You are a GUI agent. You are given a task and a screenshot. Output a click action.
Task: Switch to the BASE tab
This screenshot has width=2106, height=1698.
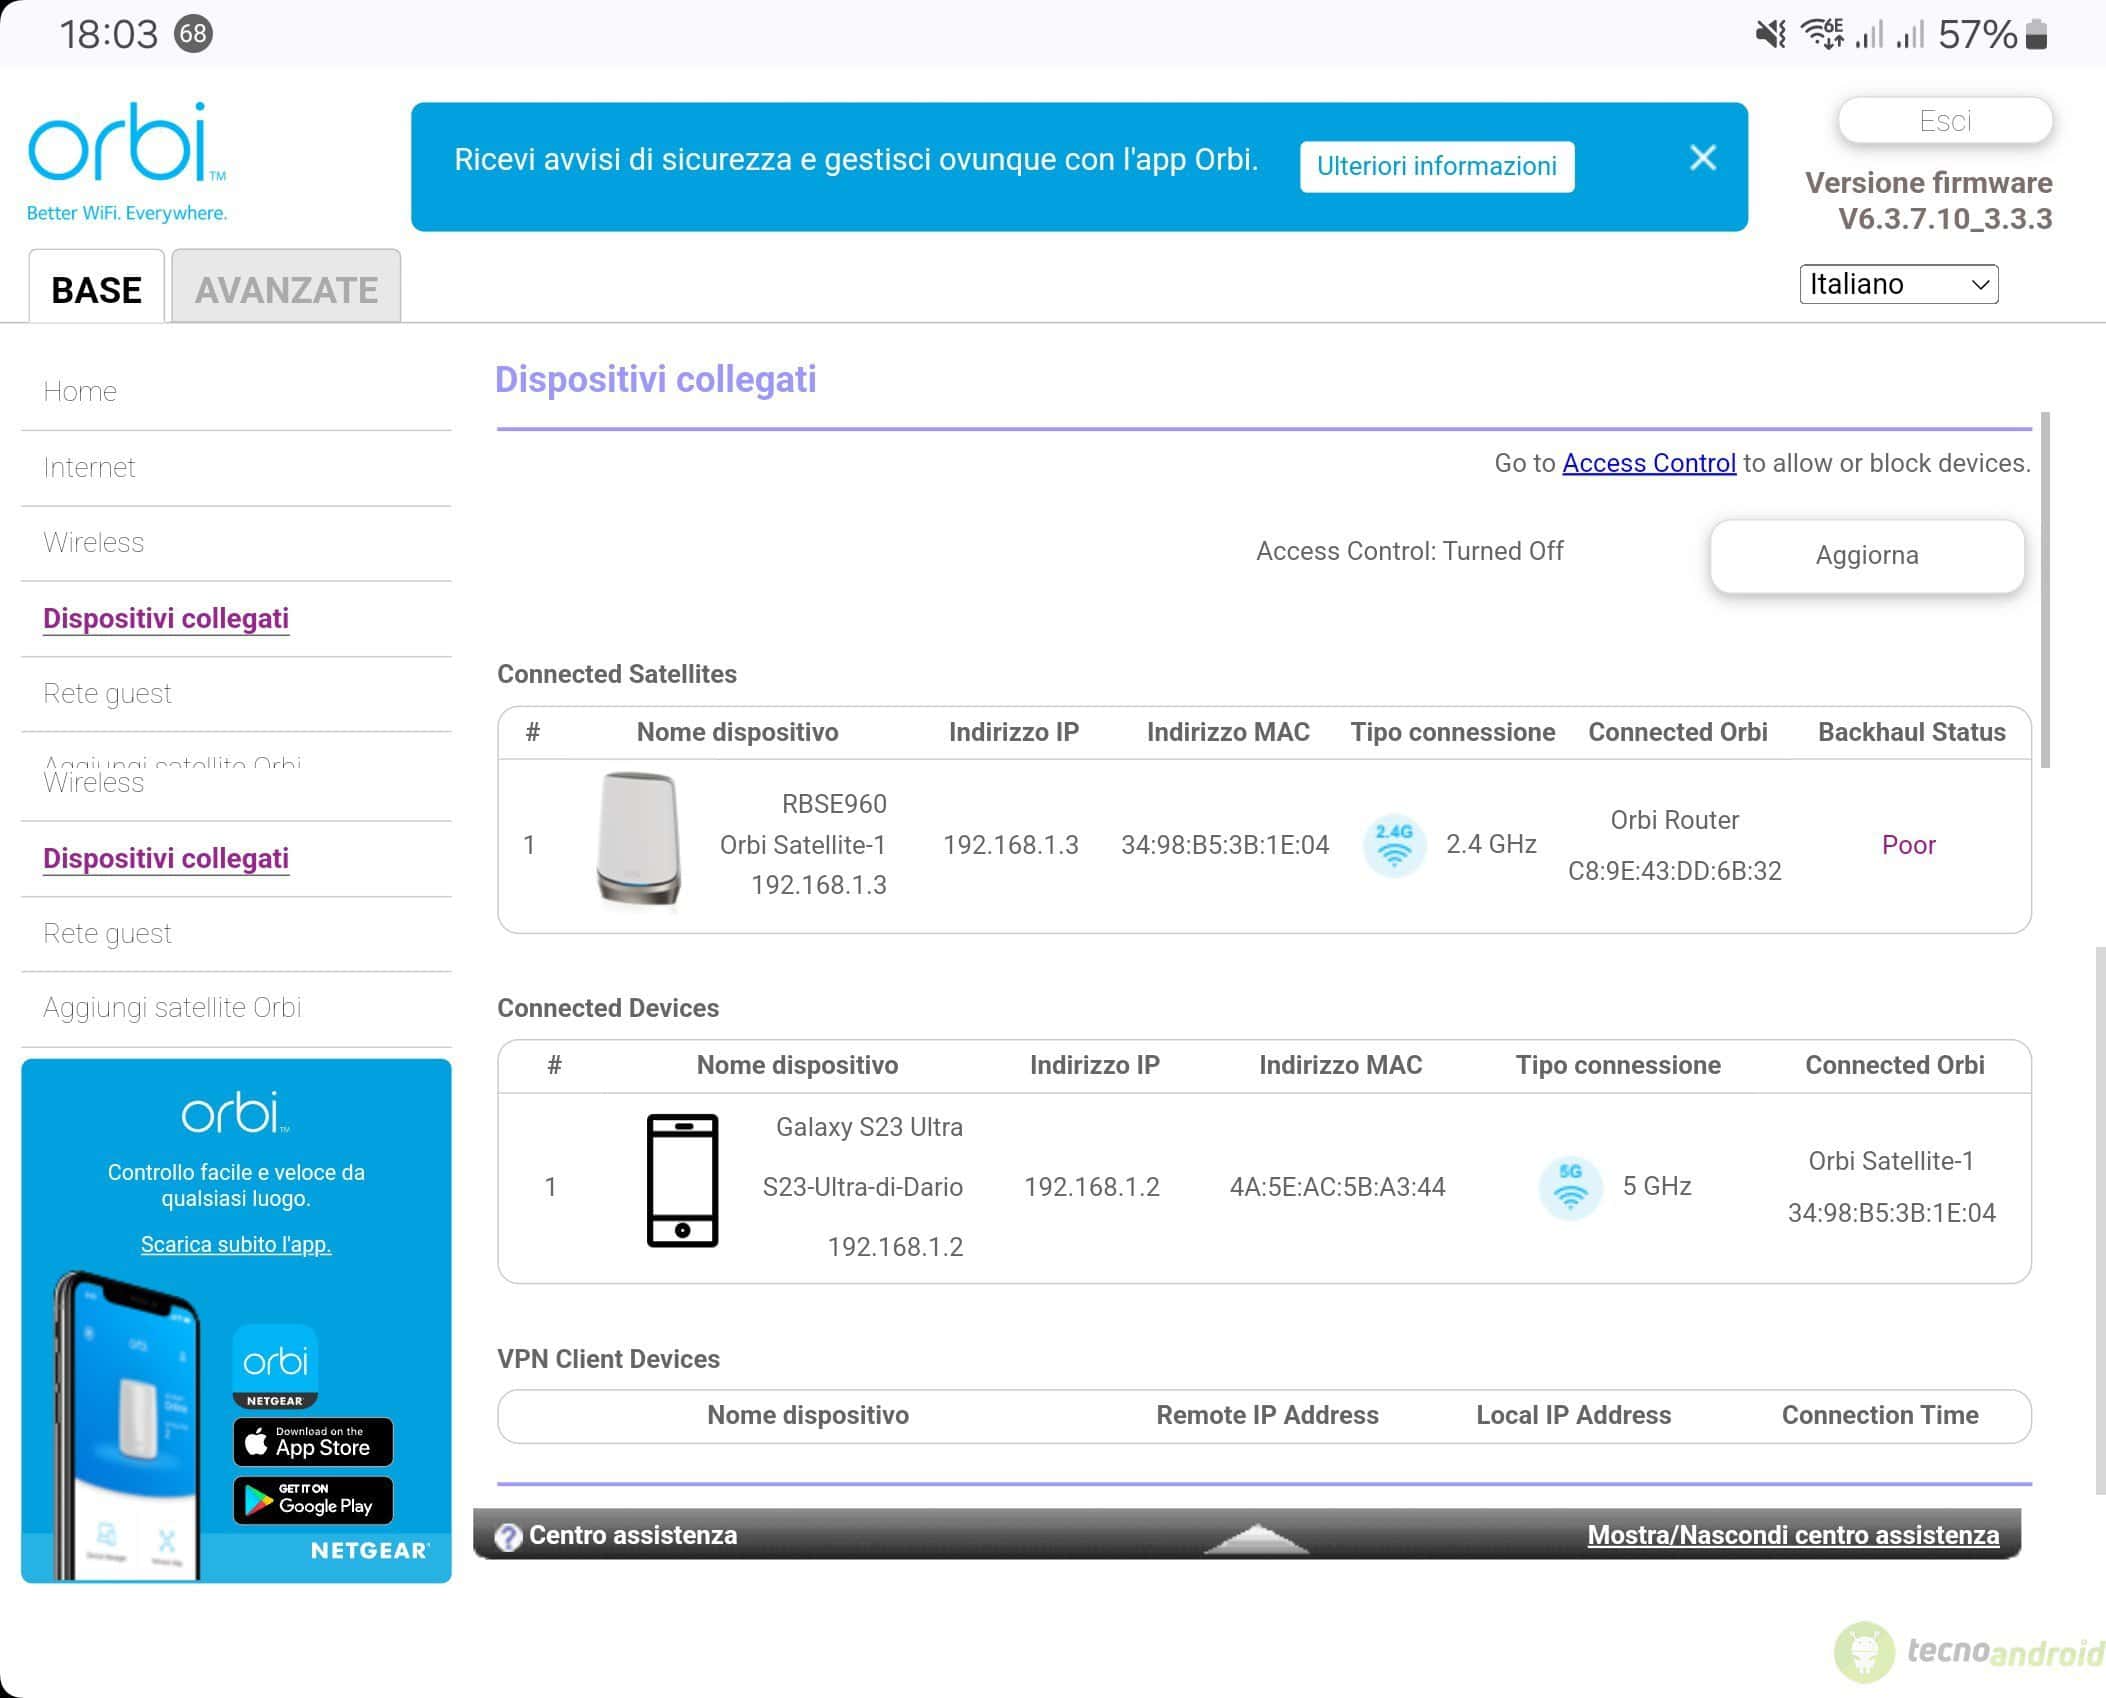pyautogui.click(x=96, y=287)
